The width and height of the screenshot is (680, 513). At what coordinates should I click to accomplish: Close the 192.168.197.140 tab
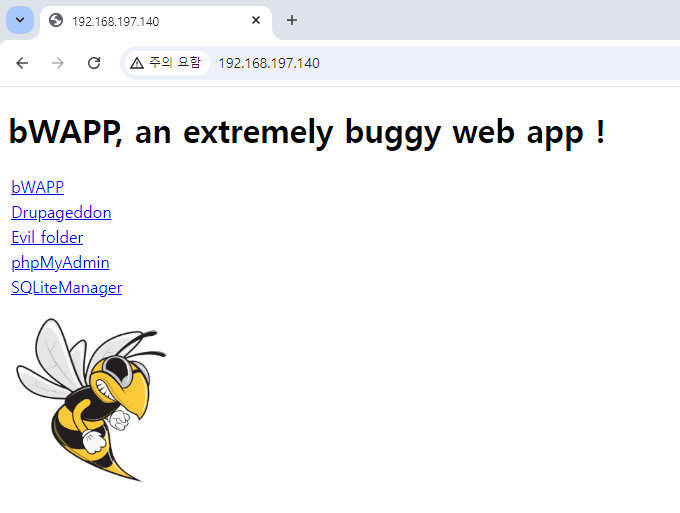click(256, 20)
